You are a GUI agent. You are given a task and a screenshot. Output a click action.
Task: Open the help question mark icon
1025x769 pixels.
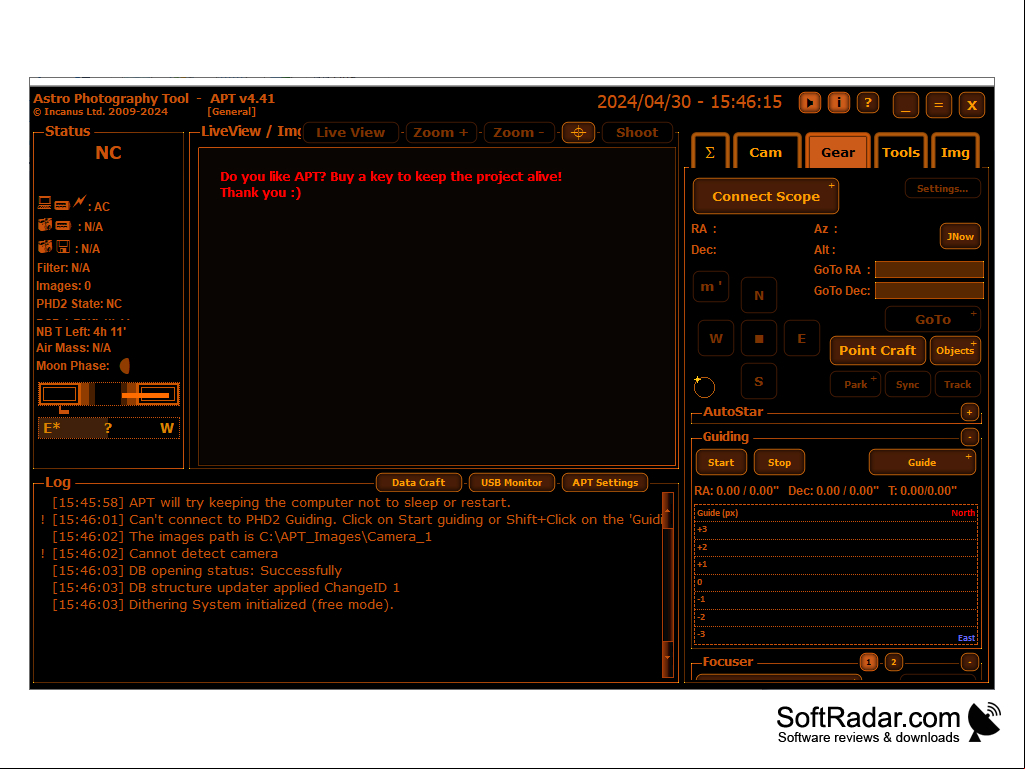point(867,103)
